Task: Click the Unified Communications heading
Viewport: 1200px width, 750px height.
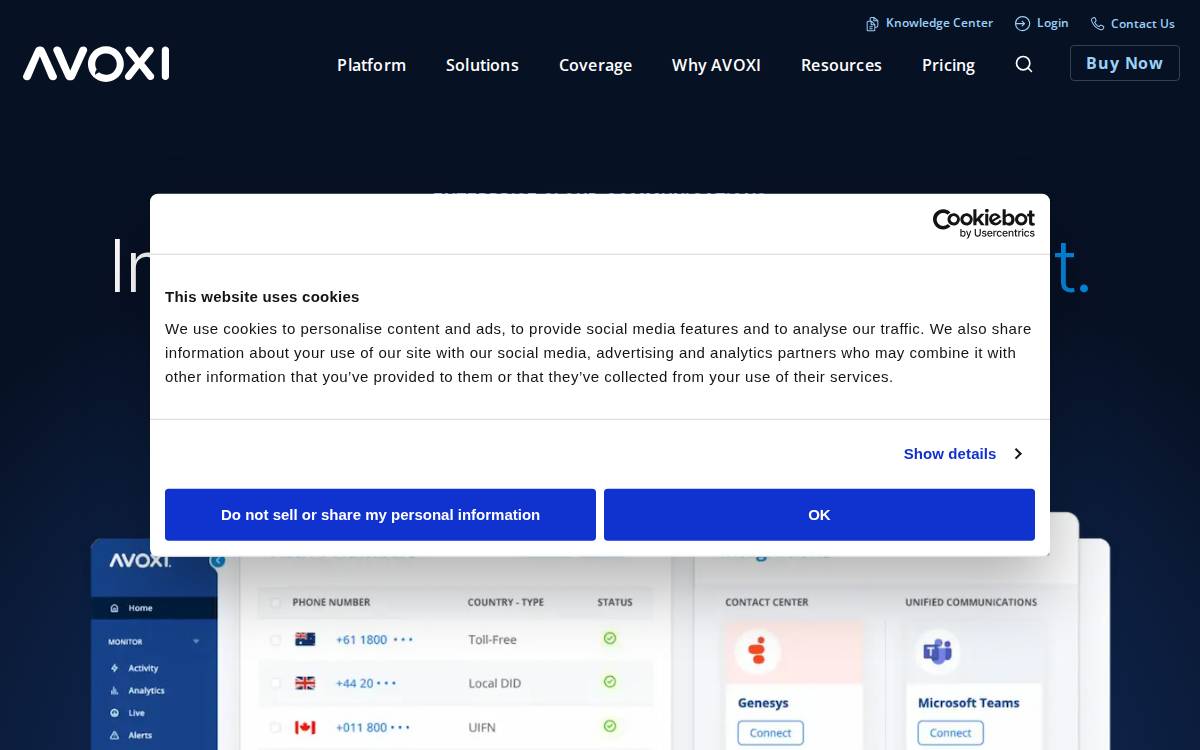Action: 971,602
